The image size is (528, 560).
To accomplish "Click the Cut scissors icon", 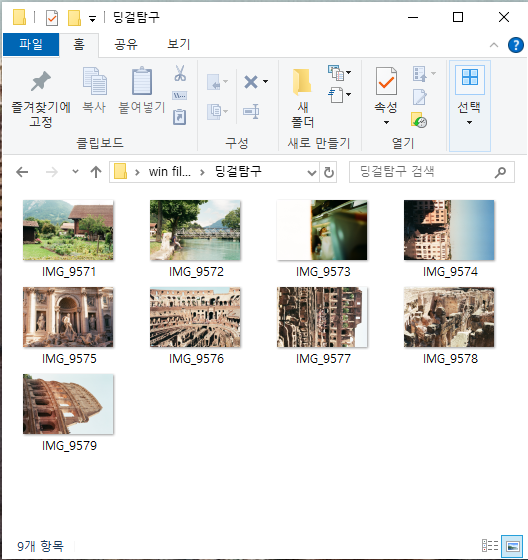I will point(180,73).
